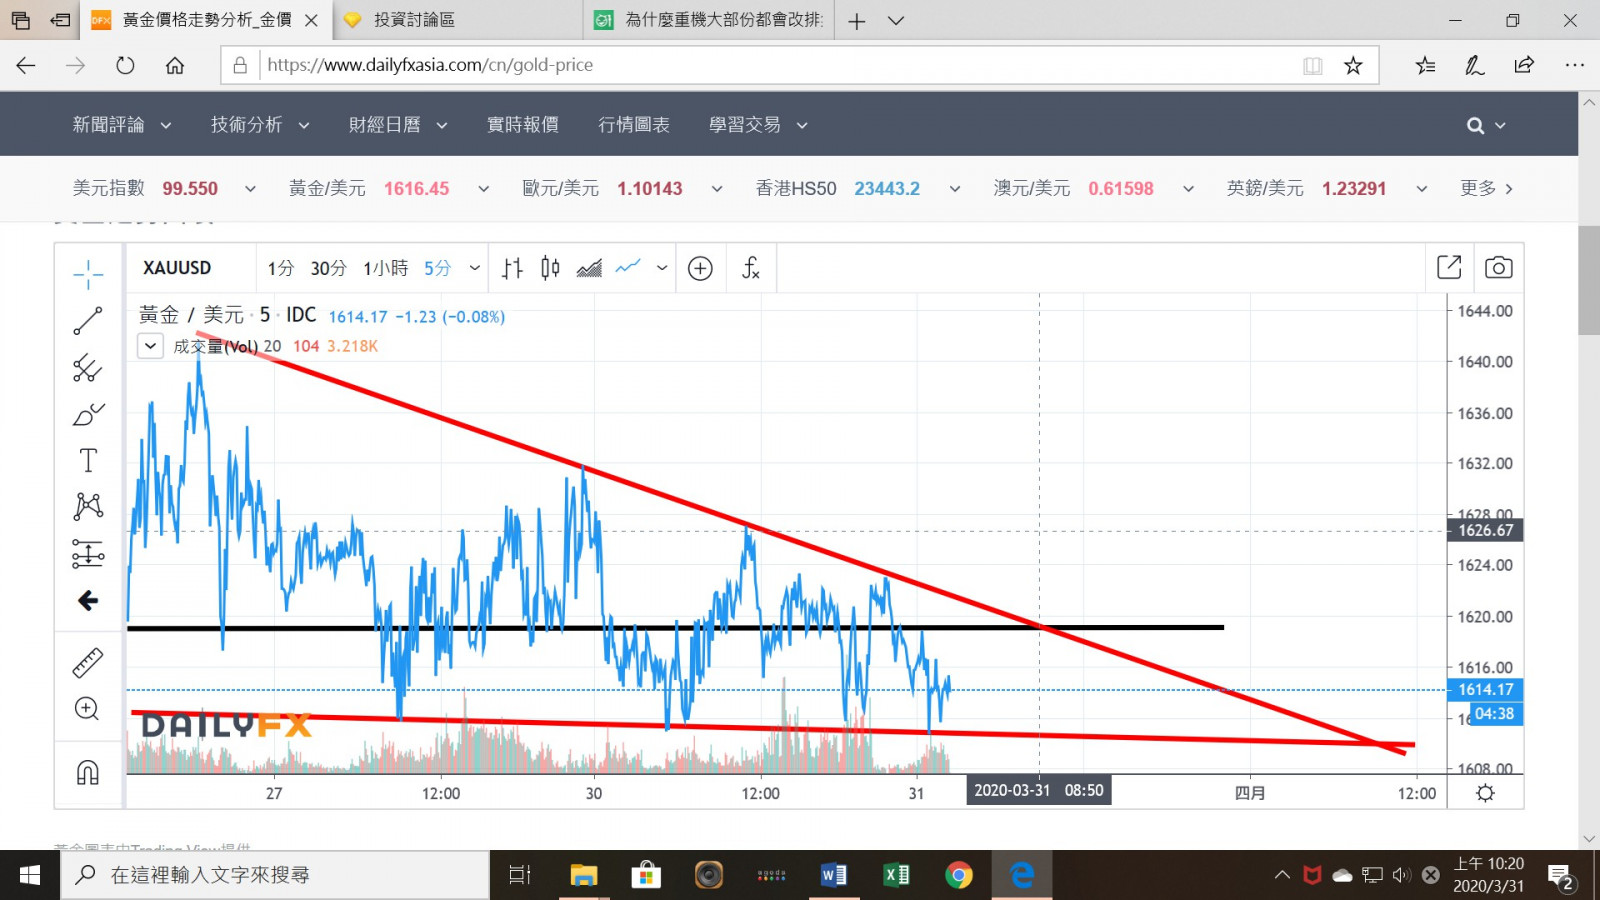1600x900 pixels.
Task: Open the site search
Action: point(1476,125)
